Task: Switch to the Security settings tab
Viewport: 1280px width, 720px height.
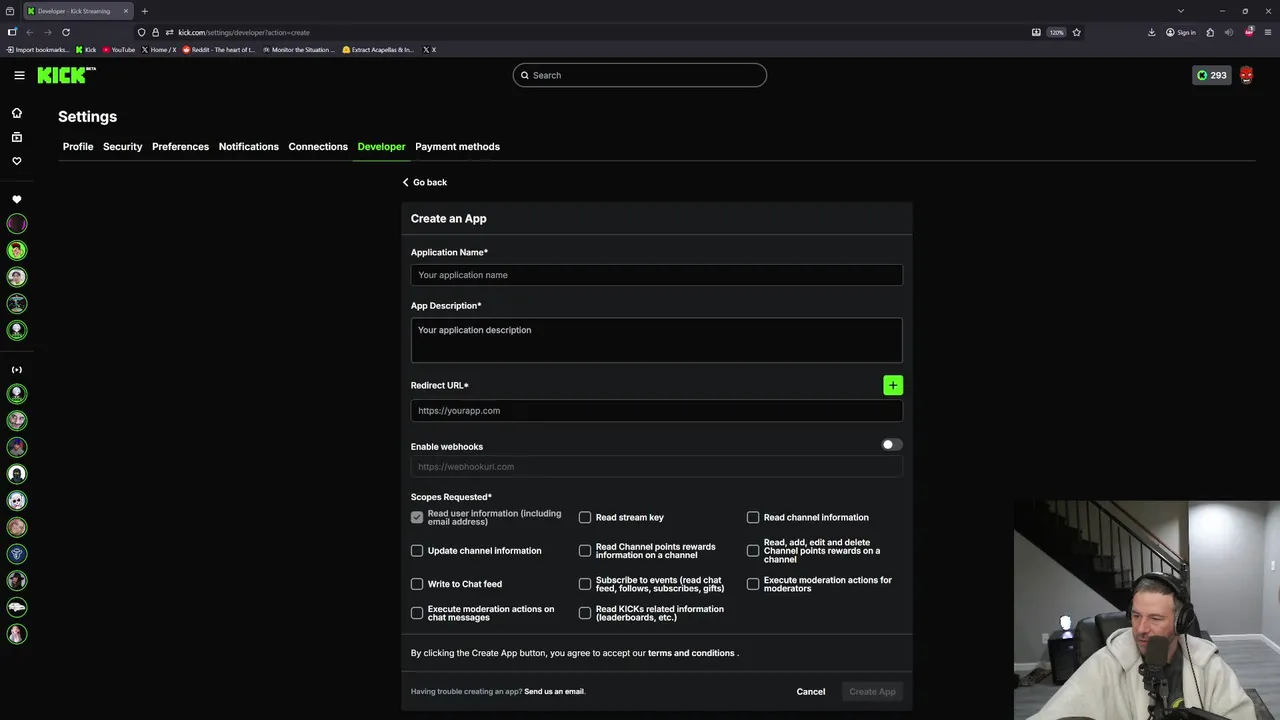Action: tap(122, 147)
